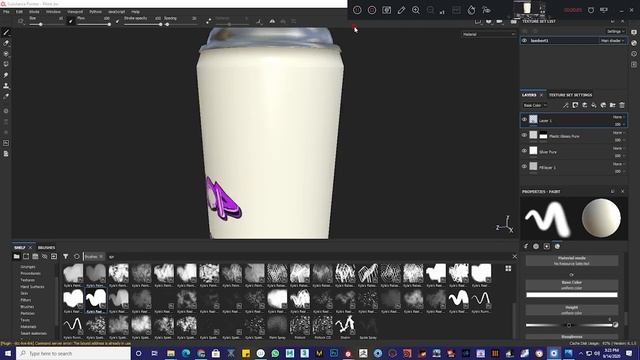Open the Main shader dropdown

[x=612, y=40]
